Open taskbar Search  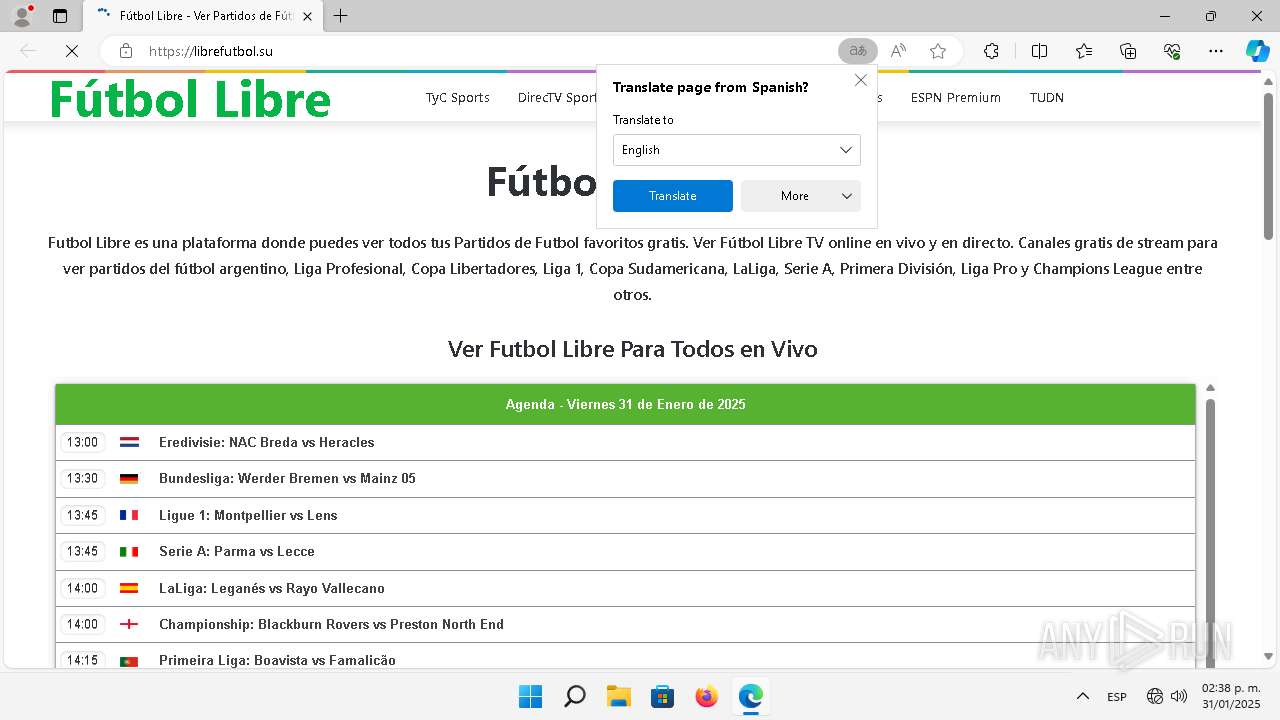coord(574,696)
